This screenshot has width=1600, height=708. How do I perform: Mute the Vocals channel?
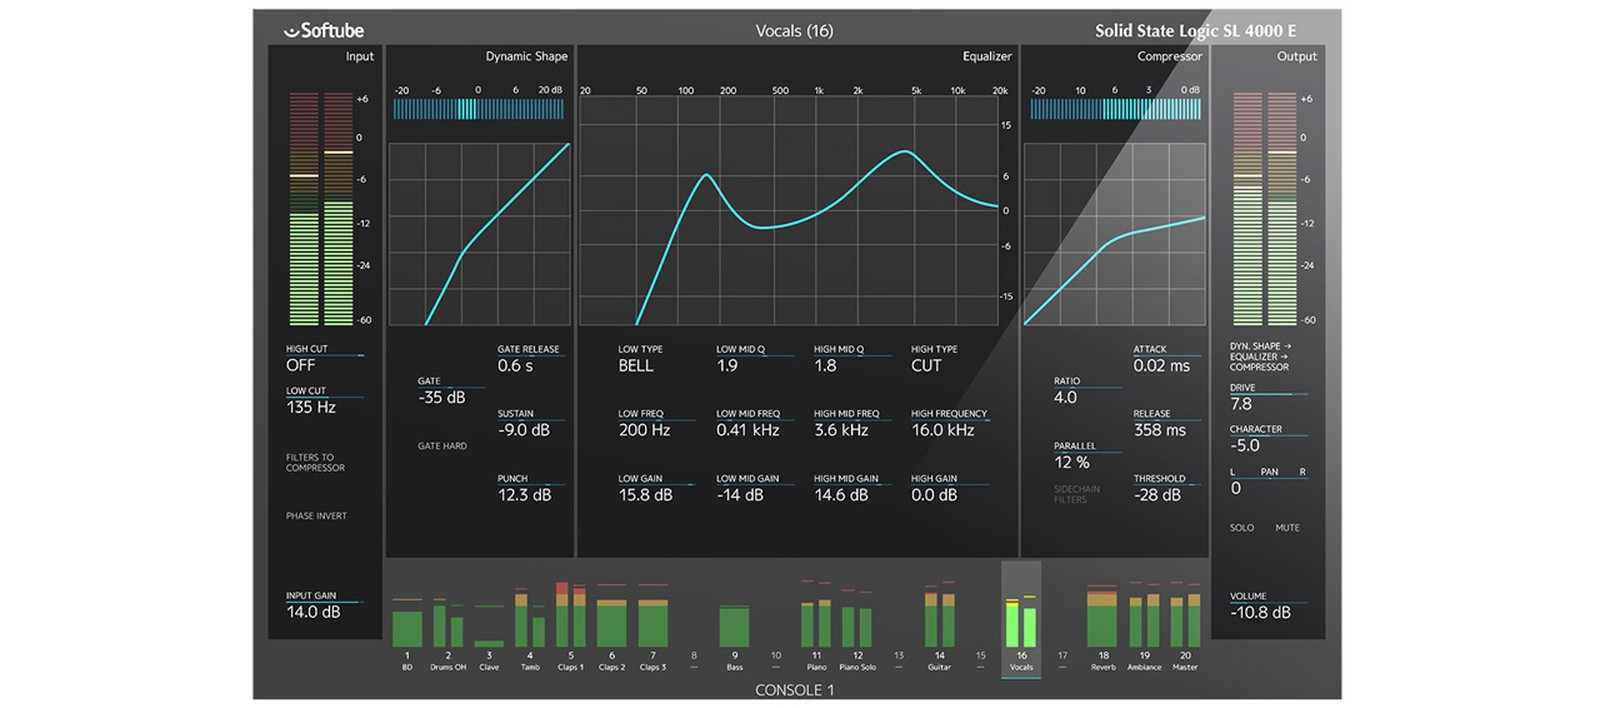pyautogui.click(x=1287, y=528)
